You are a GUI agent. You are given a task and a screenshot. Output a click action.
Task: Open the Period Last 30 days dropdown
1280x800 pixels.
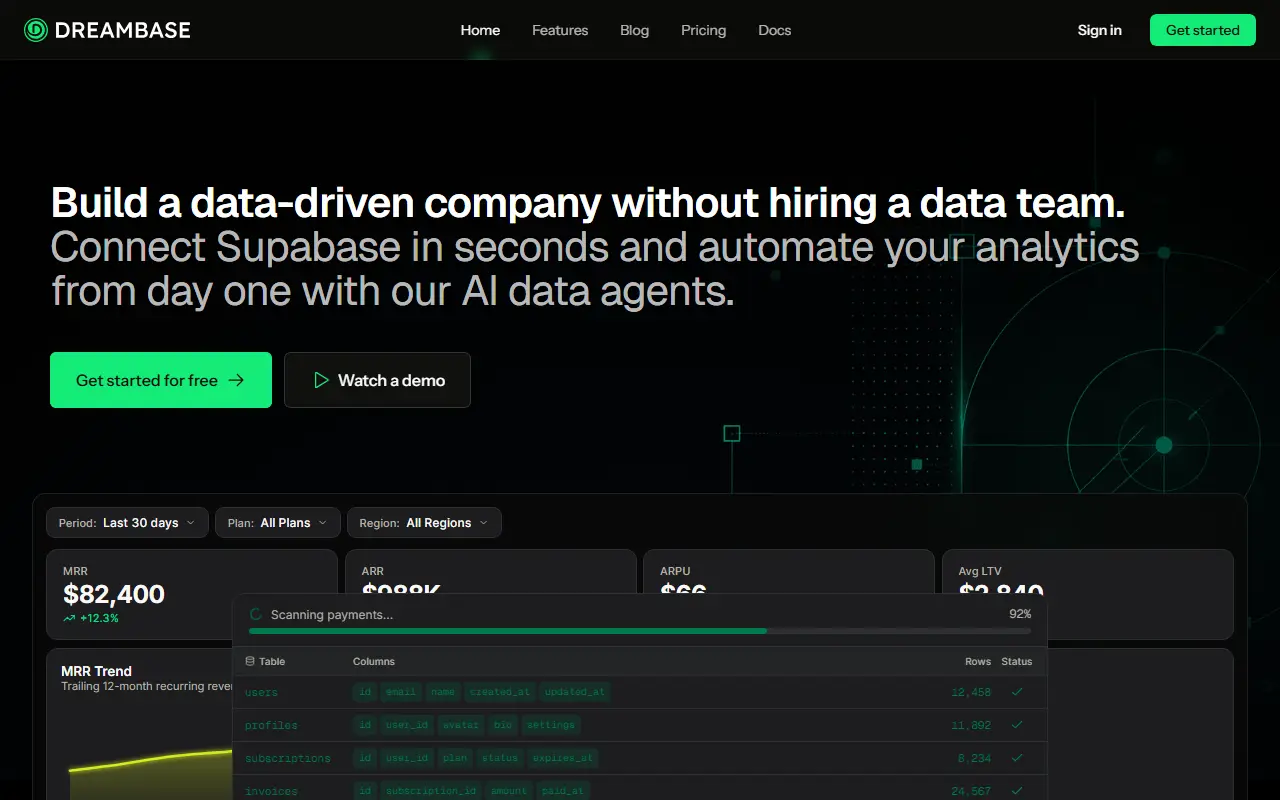(127, 523)
